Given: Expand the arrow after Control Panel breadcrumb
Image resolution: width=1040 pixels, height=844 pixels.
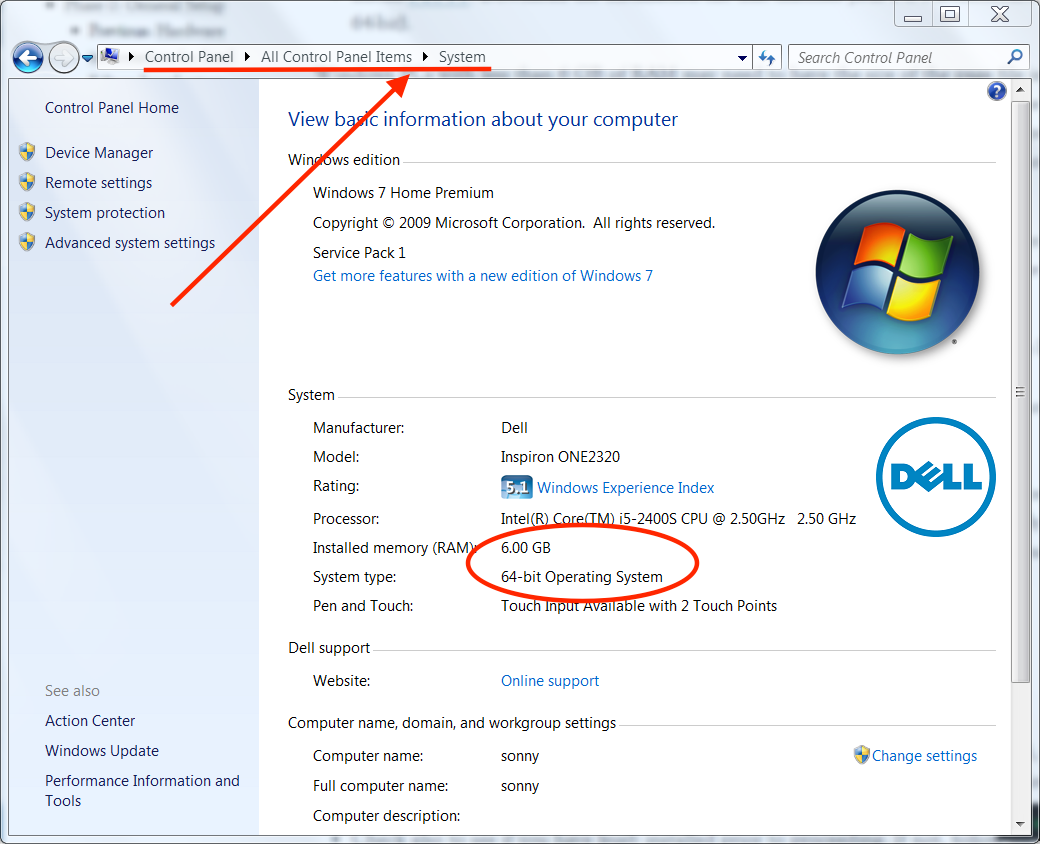Looking at the screenshot, I should click(247, 57).
